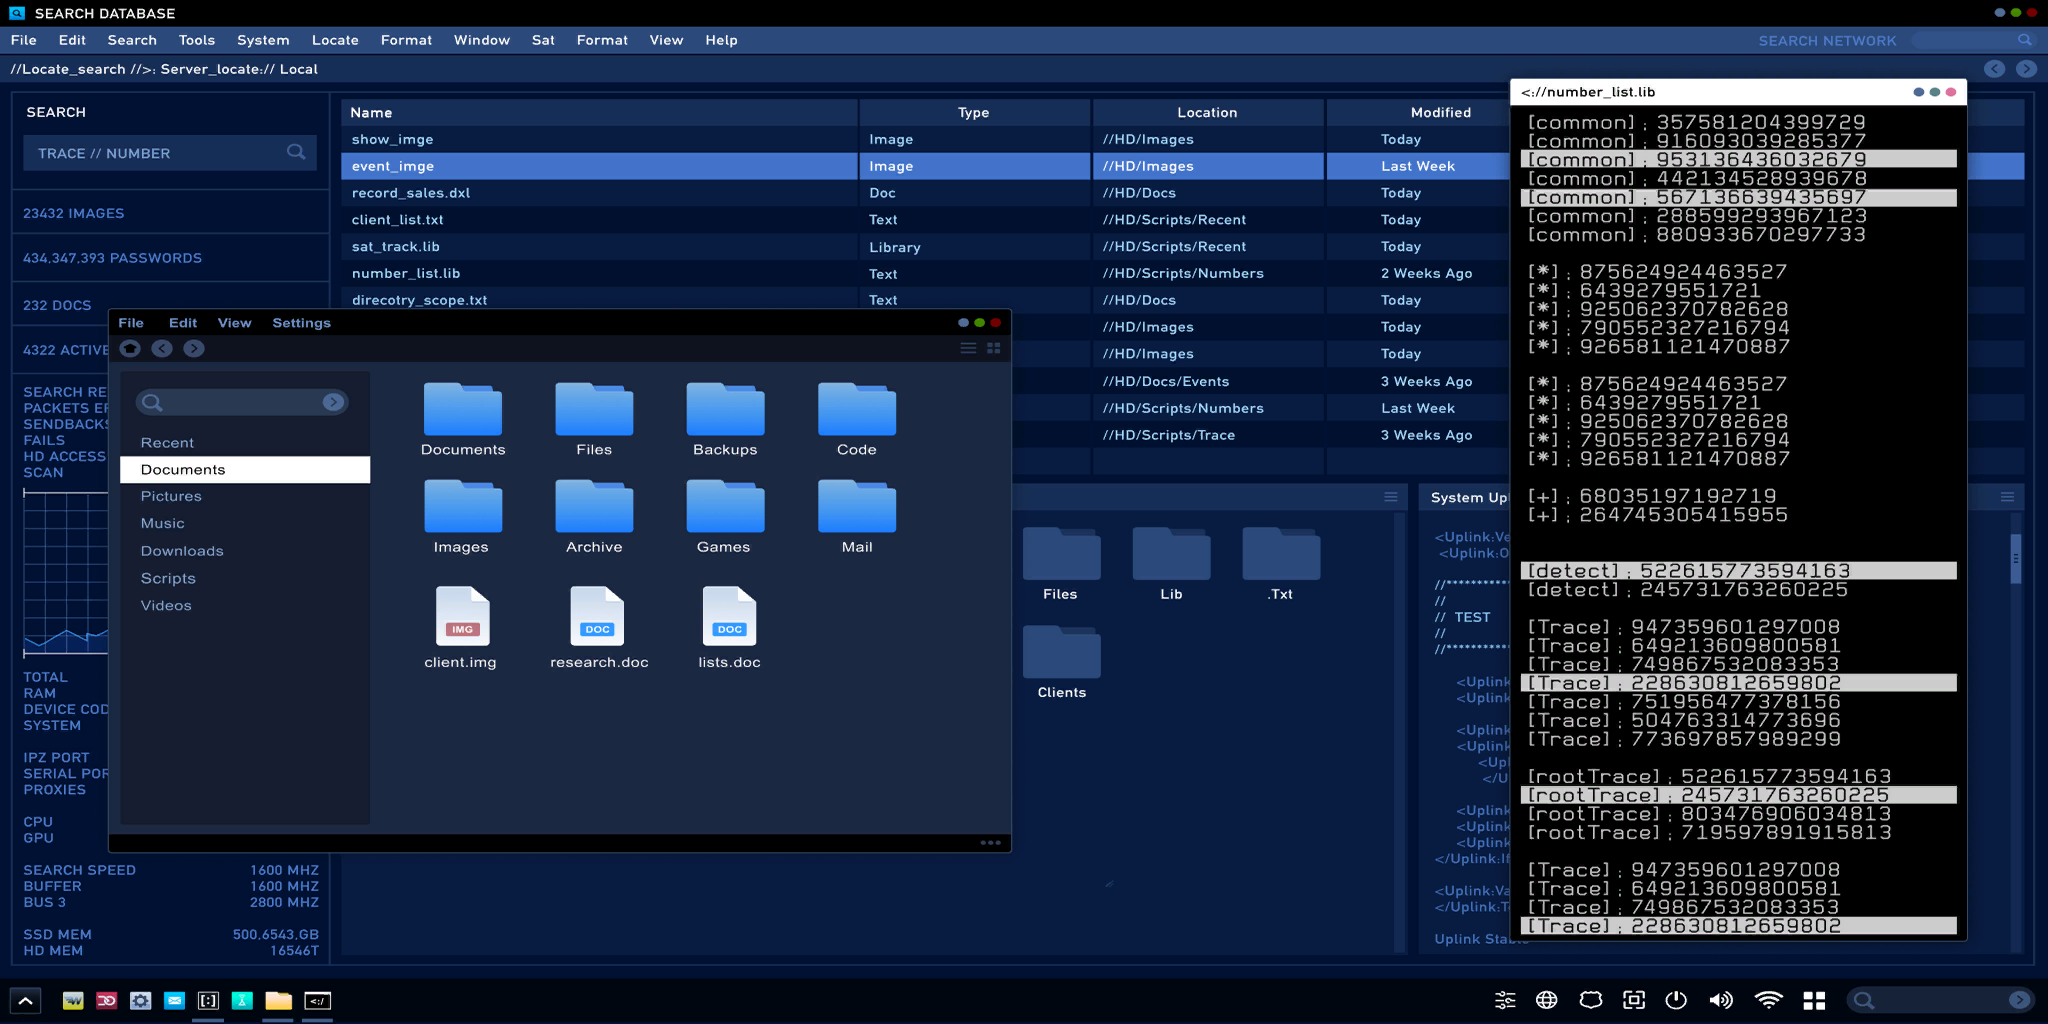Click the magnifier in the TRACE // NUMBER search box
Viewport: 2048px width, 1024px height.
pyautogui.click(x=296, y=152)
